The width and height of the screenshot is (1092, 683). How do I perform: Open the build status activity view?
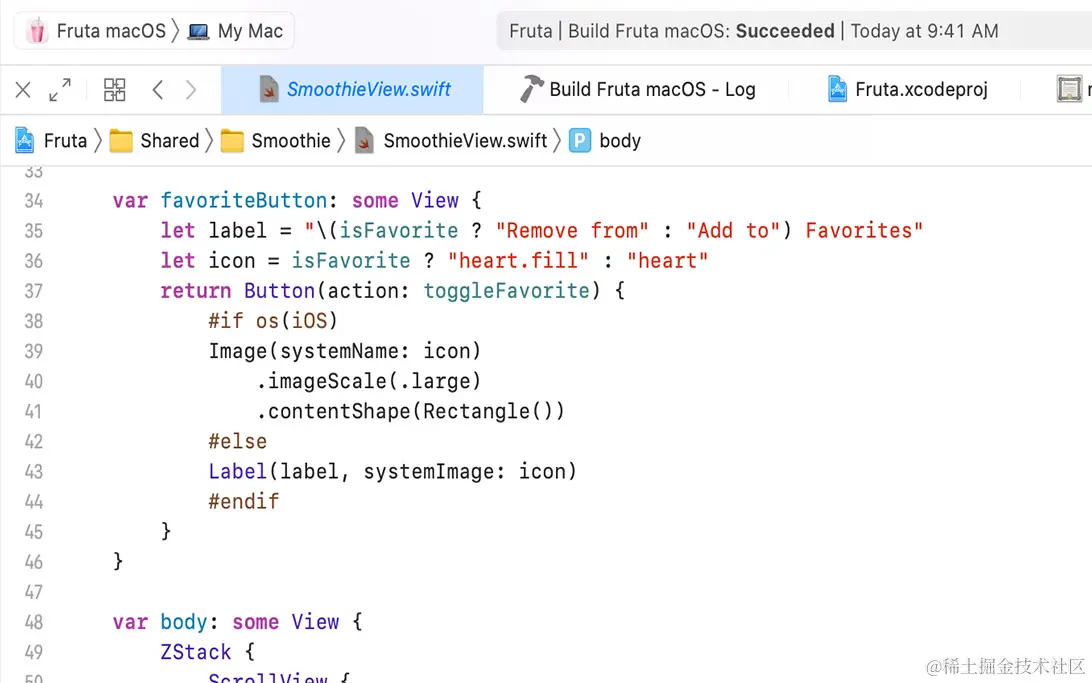tap(794, 31)
